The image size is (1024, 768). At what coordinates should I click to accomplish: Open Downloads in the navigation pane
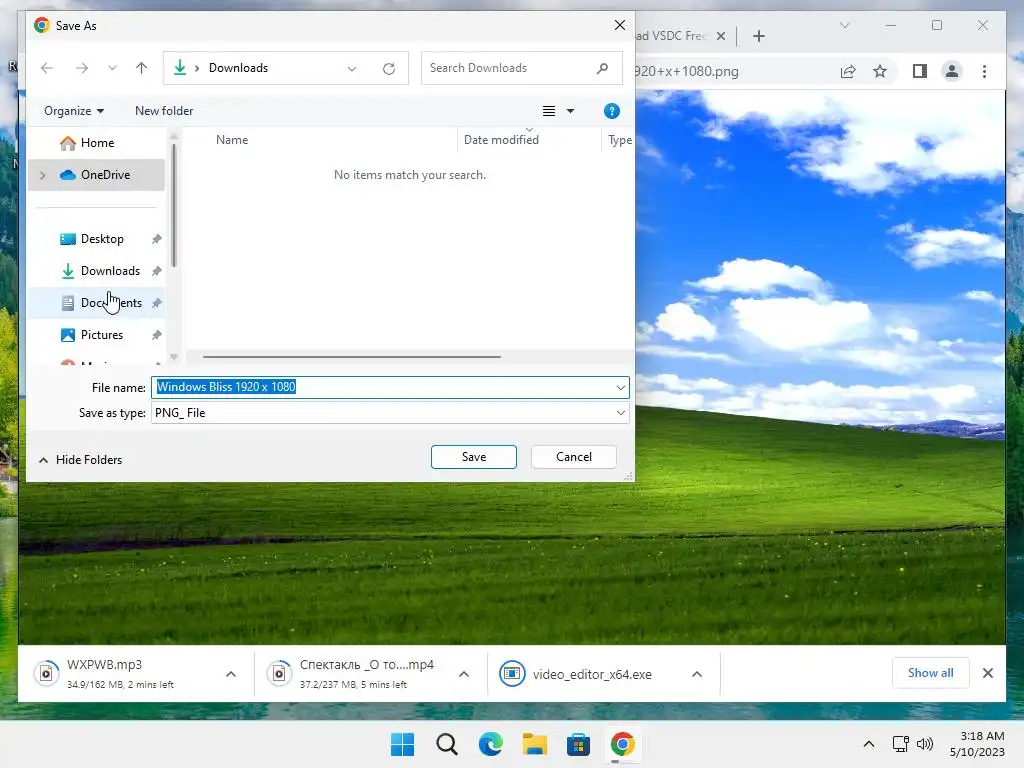click(x=97, y=271)
